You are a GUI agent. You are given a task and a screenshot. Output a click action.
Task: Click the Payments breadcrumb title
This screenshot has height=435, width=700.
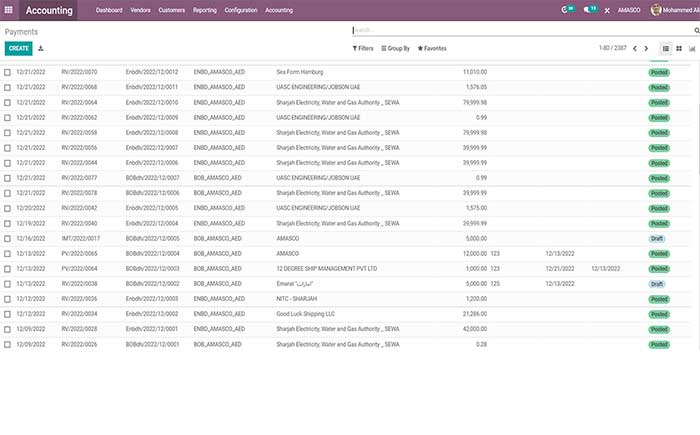[21, 32]
